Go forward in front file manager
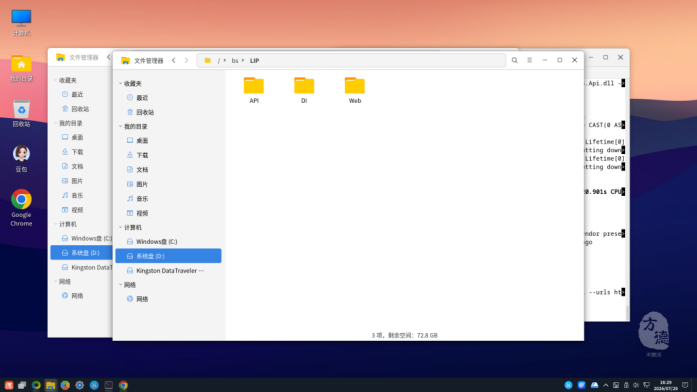Image resolution: width=697 pixels, height=392 pixels. 187,60
